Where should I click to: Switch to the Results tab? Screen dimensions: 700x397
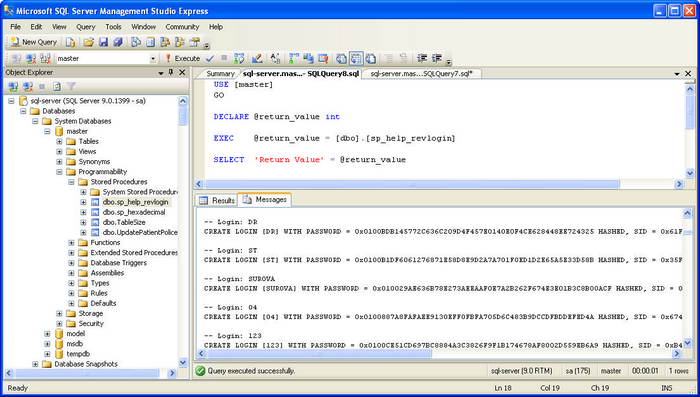point(217,201)
